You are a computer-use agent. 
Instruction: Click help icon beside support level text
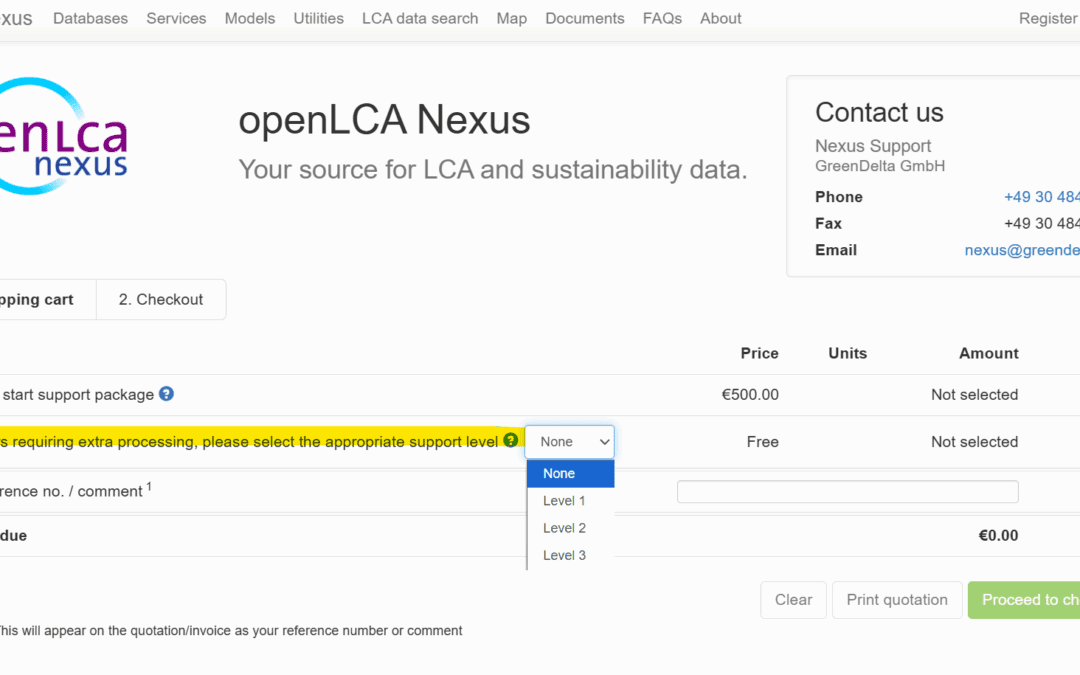[510, 440]
